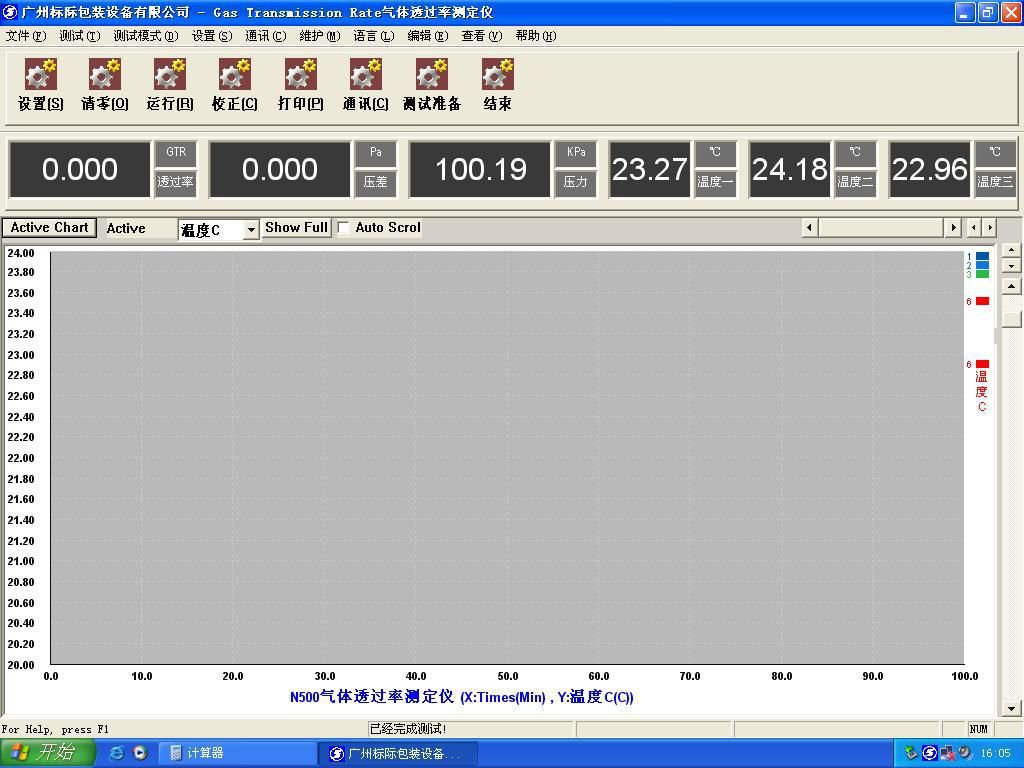The image size is (1024, 768).
Task: Open the 设置(S) toolbar icon
Action: coord(40,84)
